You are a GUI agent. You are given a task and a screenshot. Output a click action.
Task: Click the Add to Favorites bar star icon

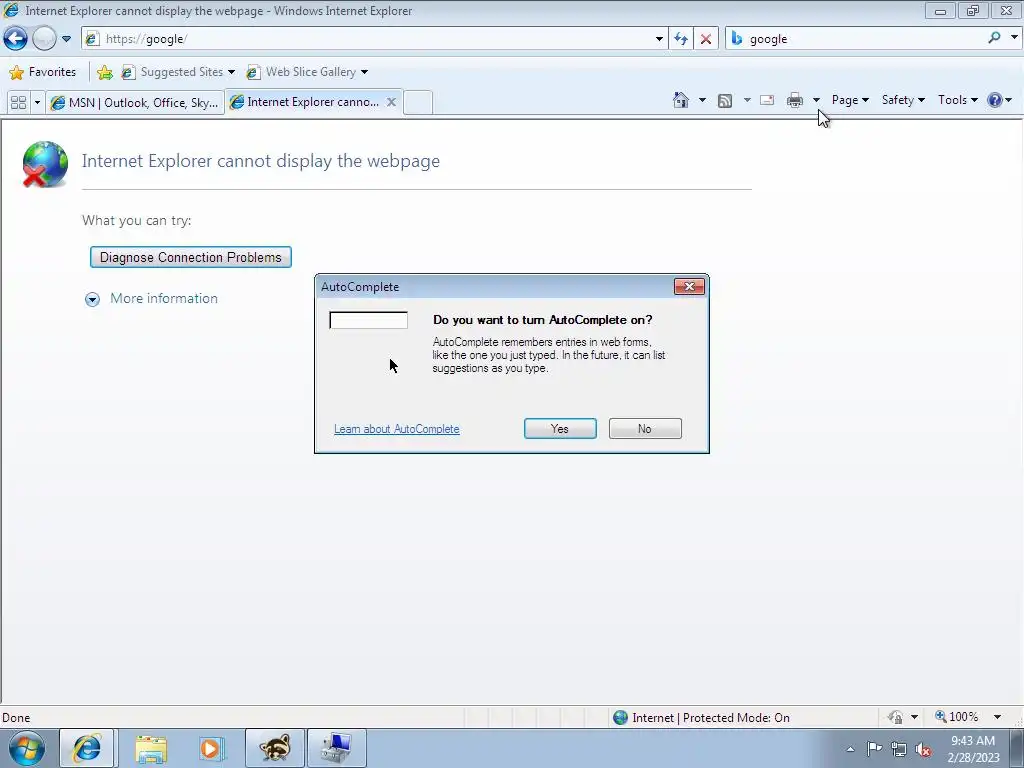point(104,72)
